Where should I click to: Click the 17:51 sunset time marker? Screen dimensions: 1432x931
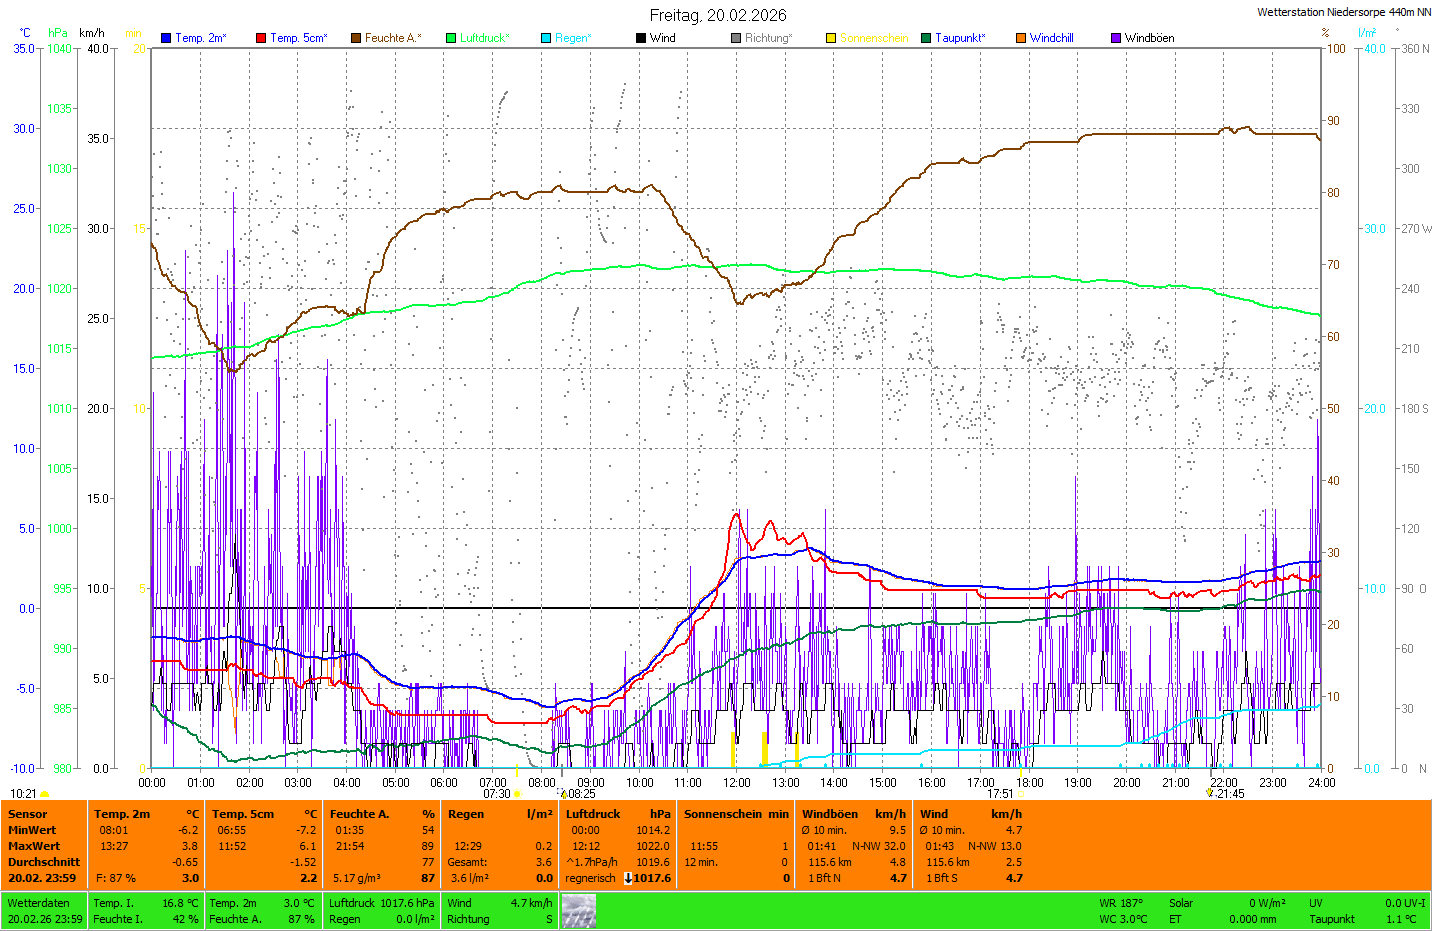[x=1000, y=794]
